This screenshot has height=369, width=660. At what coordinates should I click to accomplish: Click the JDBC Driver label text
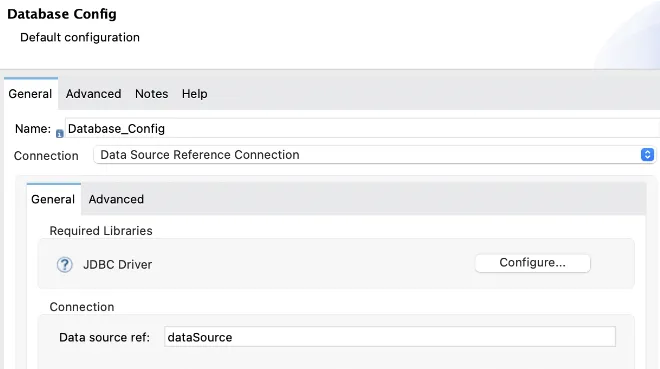(x=117, y=265)
